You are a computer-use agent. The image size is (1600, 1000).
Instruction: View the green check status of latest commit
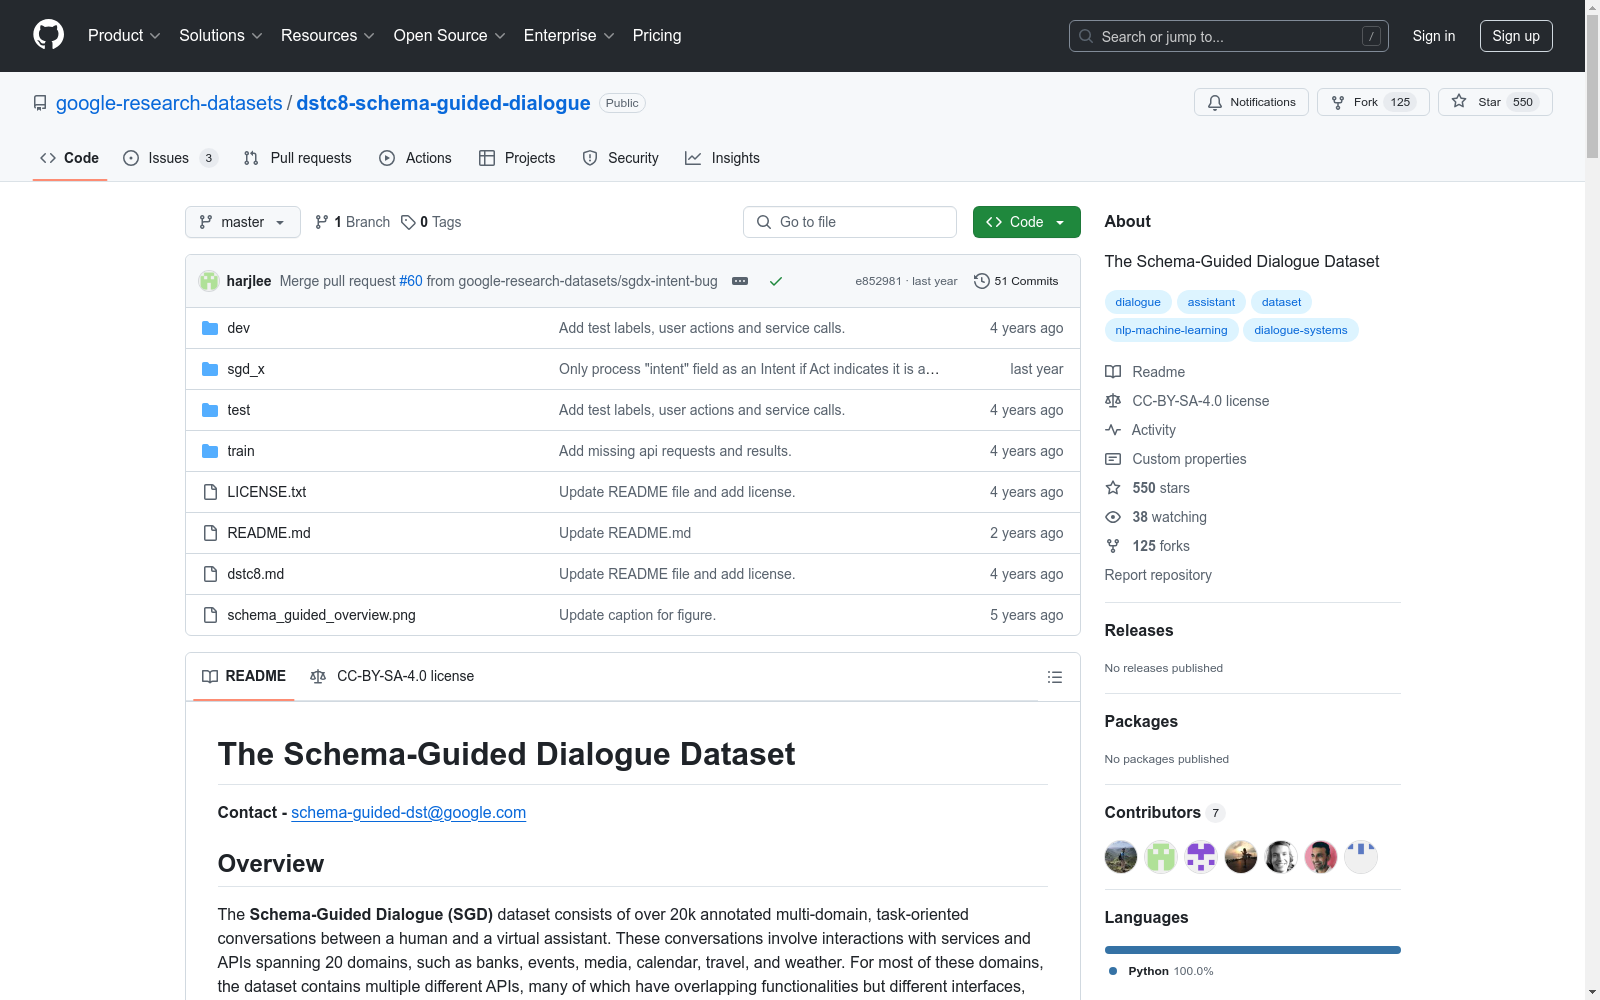tap(775, 281)
